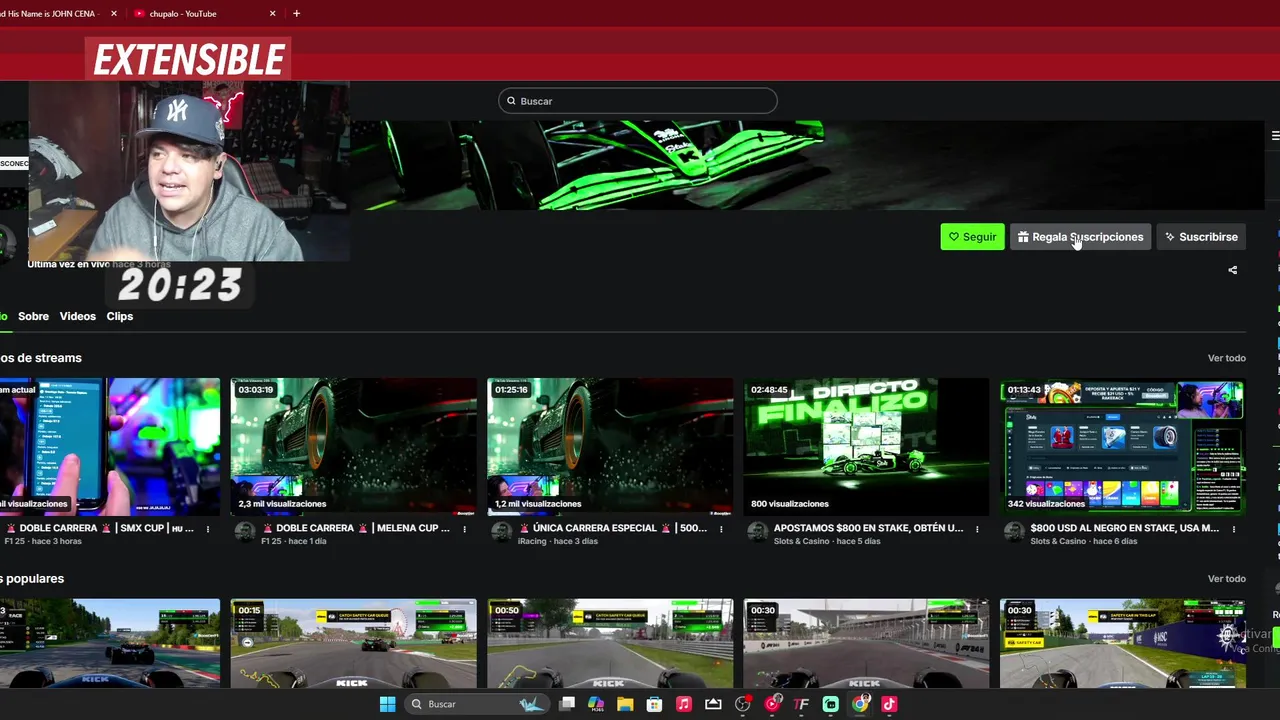Open TikTok app from taskbar

tap(889, 704)
